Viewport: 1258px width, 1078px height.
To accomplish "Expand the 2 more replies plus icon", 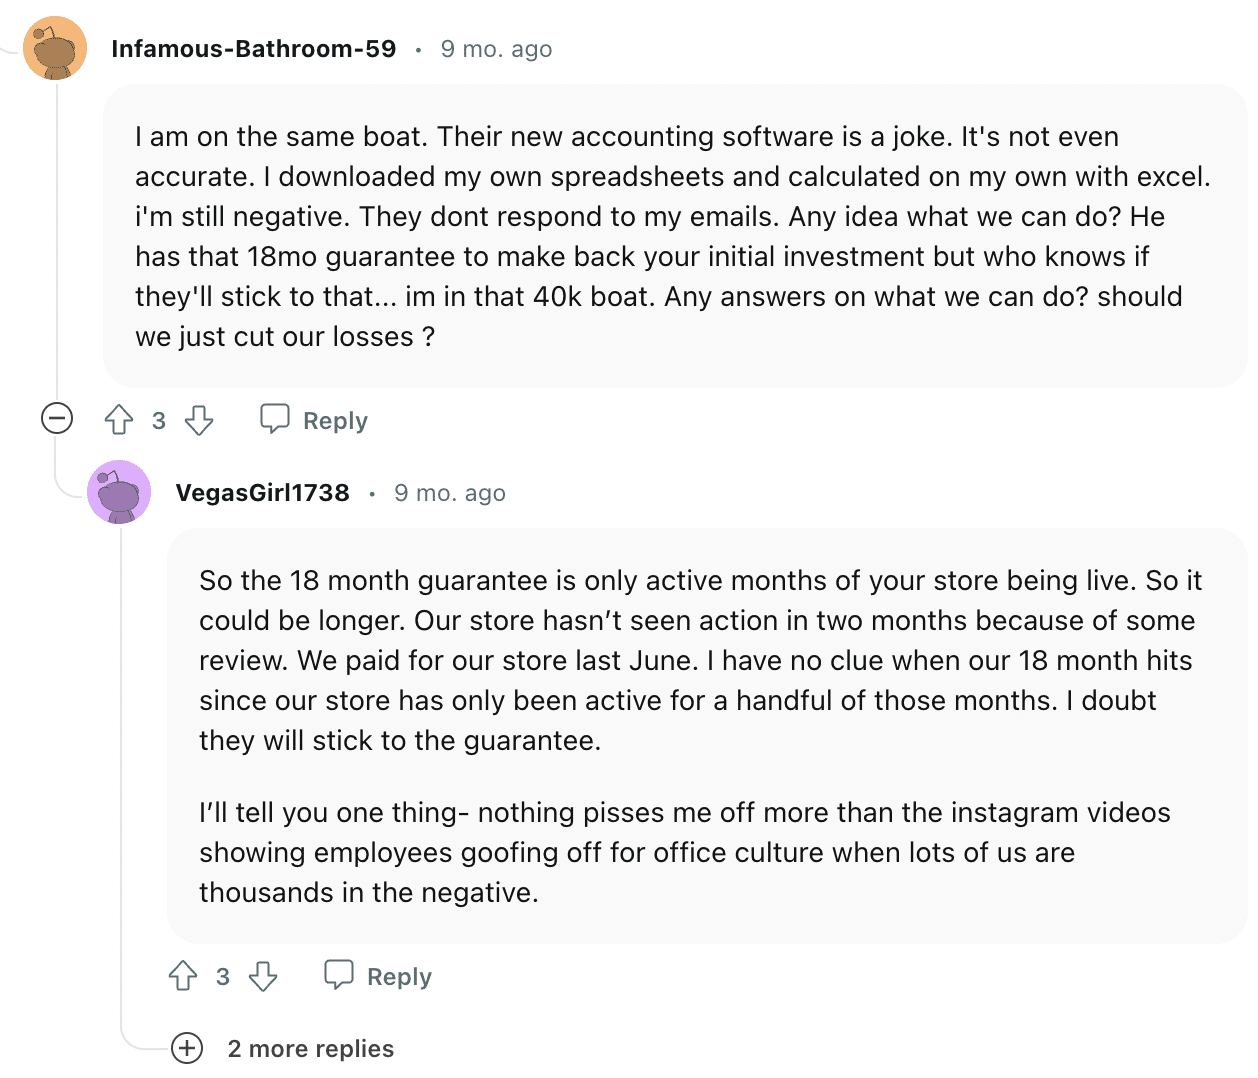I will [187, 1048].
